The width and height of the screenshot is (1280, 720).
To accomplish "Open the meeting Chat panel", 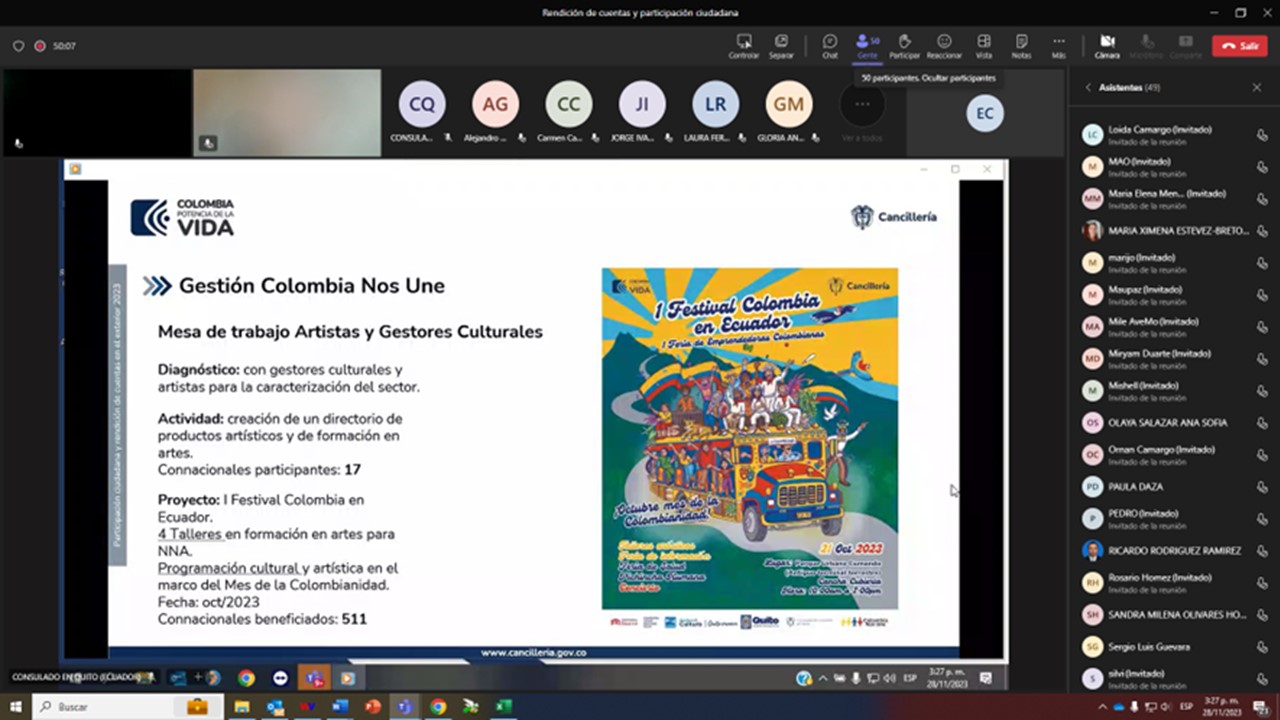I will coord(830,46).
